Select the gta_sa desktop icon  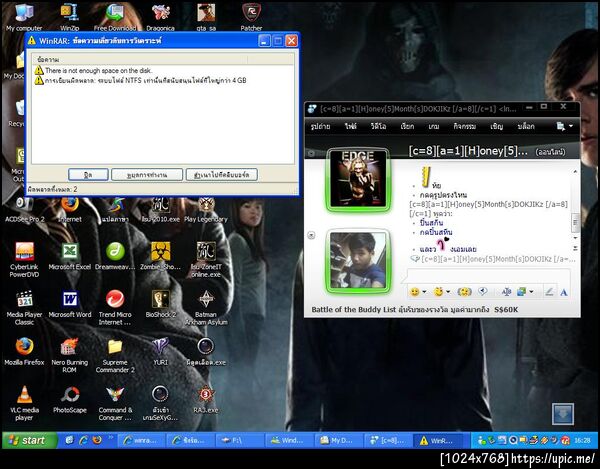206,16
